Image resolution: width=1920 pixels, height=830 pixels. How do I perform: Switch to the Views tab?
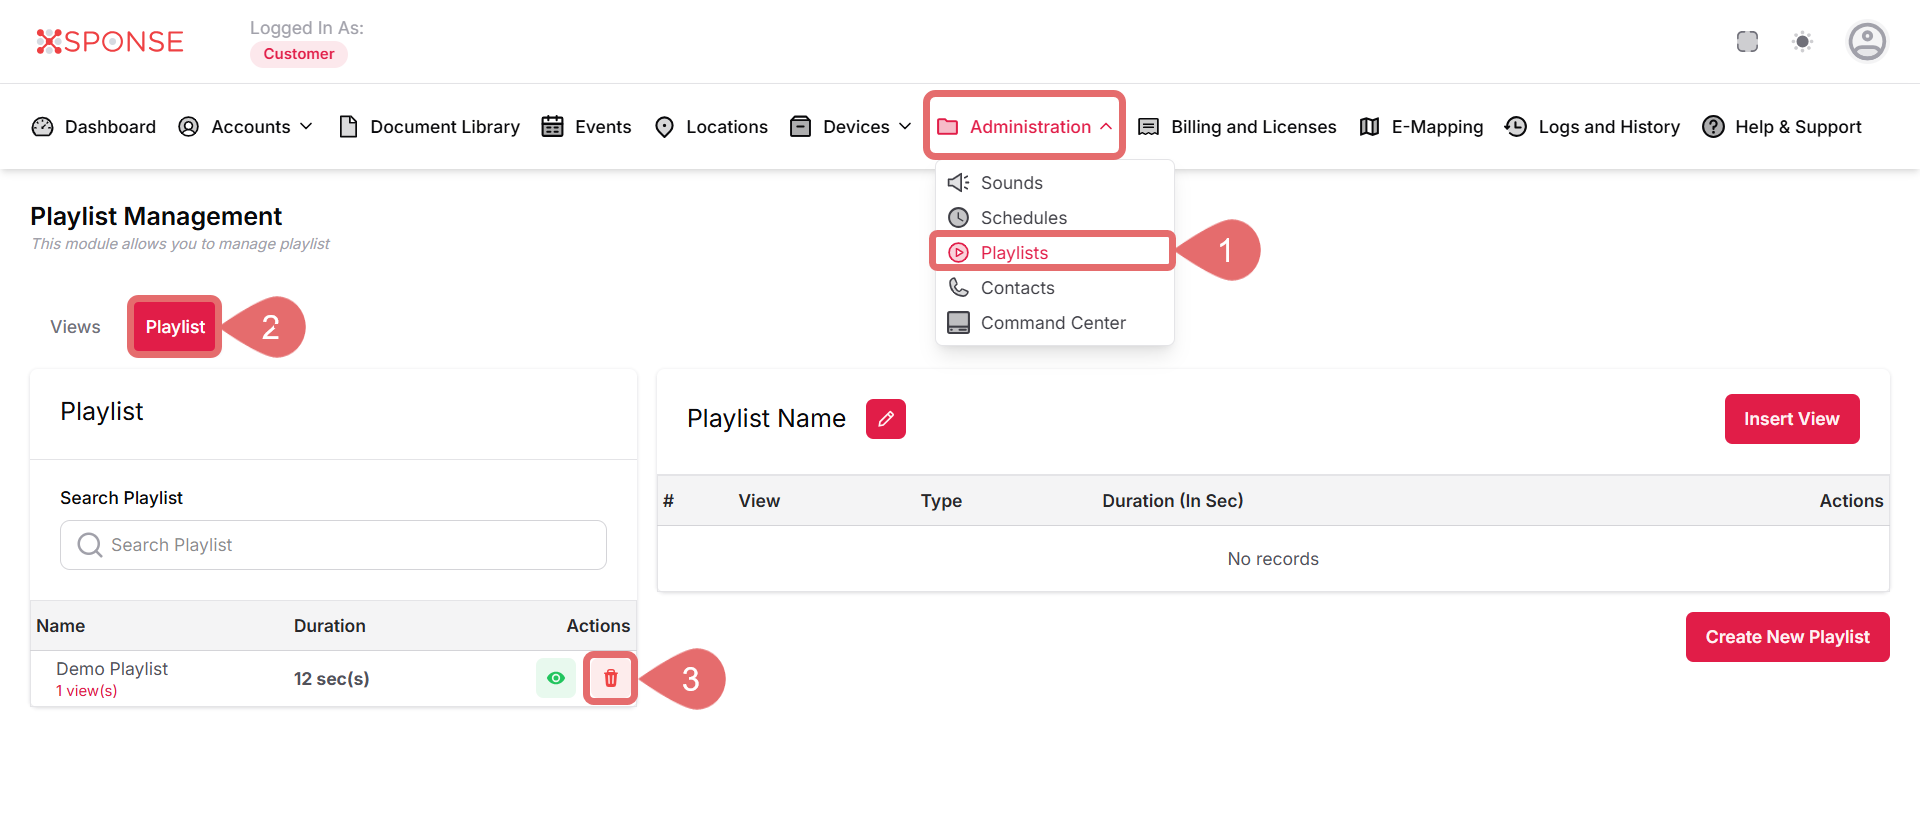coord(75,327)
